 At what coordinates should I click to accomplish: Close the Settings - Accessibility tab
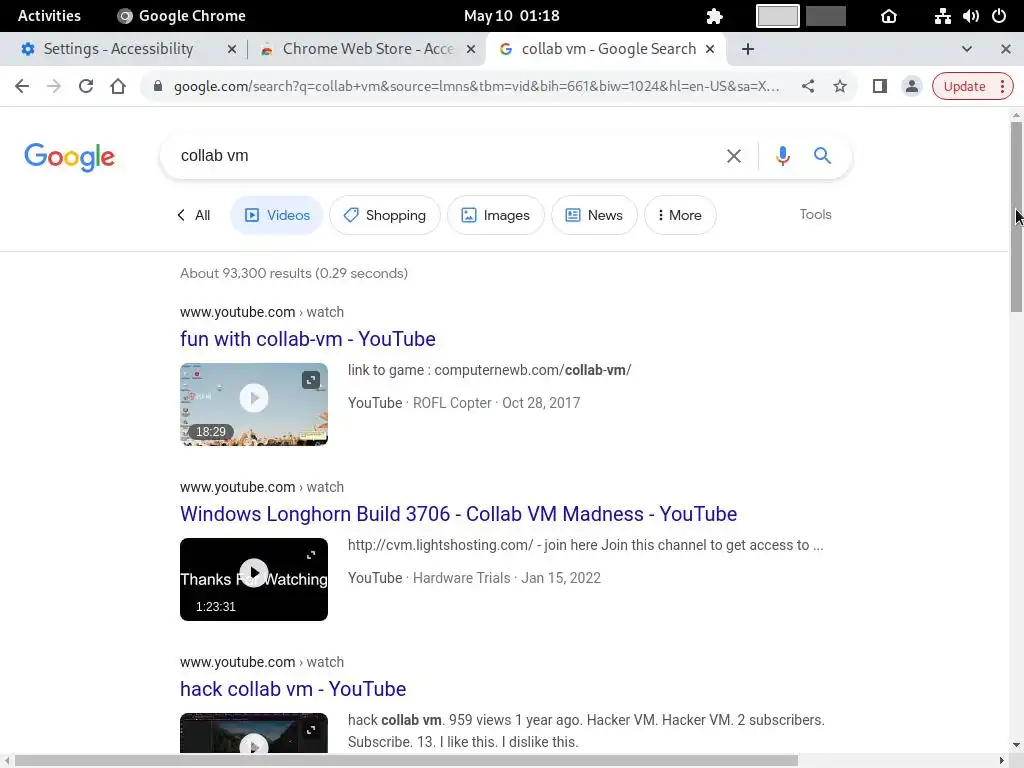pos(231,49)
